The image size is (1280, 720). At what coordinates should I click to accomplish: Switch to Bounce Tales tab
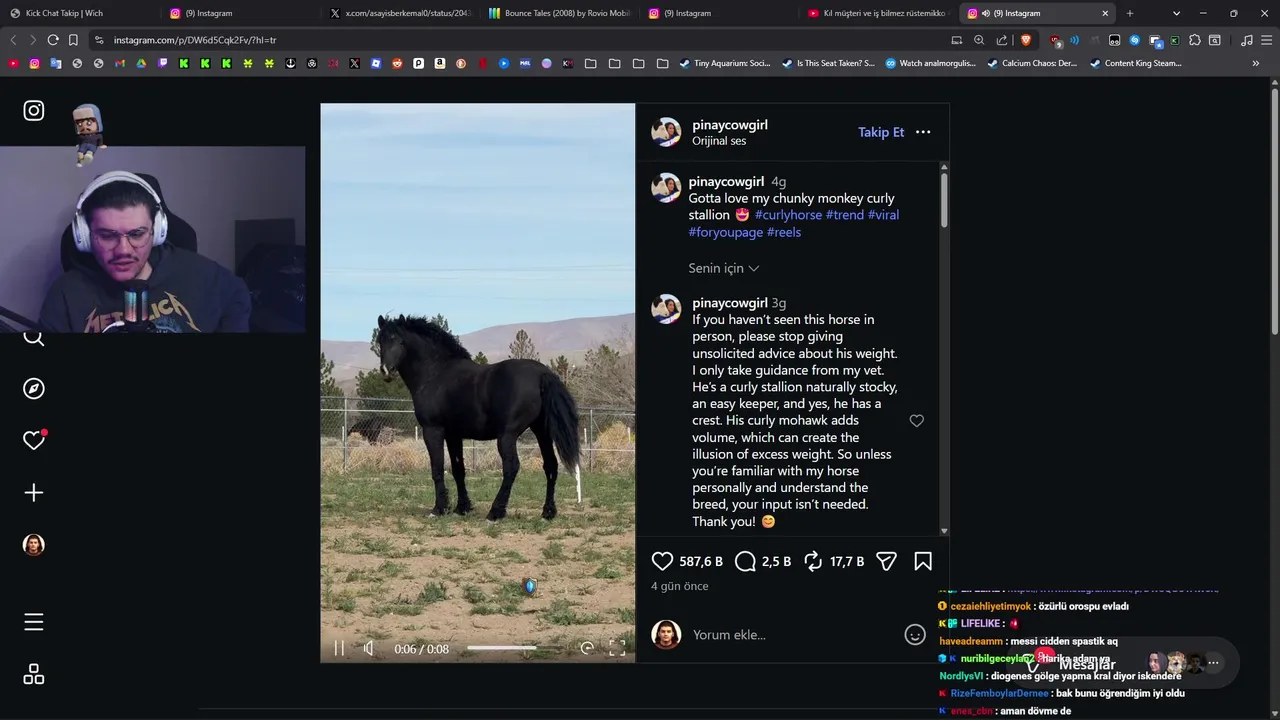coord(560,13)
